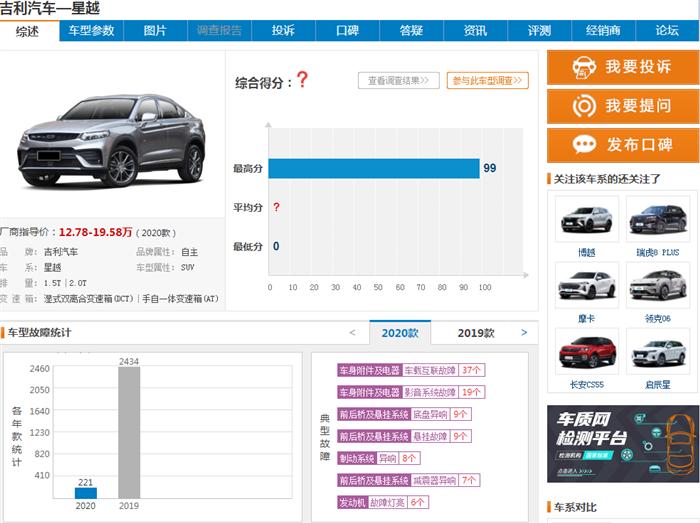Click the 减震器异响 fault tag

click(x=409, y=480)
